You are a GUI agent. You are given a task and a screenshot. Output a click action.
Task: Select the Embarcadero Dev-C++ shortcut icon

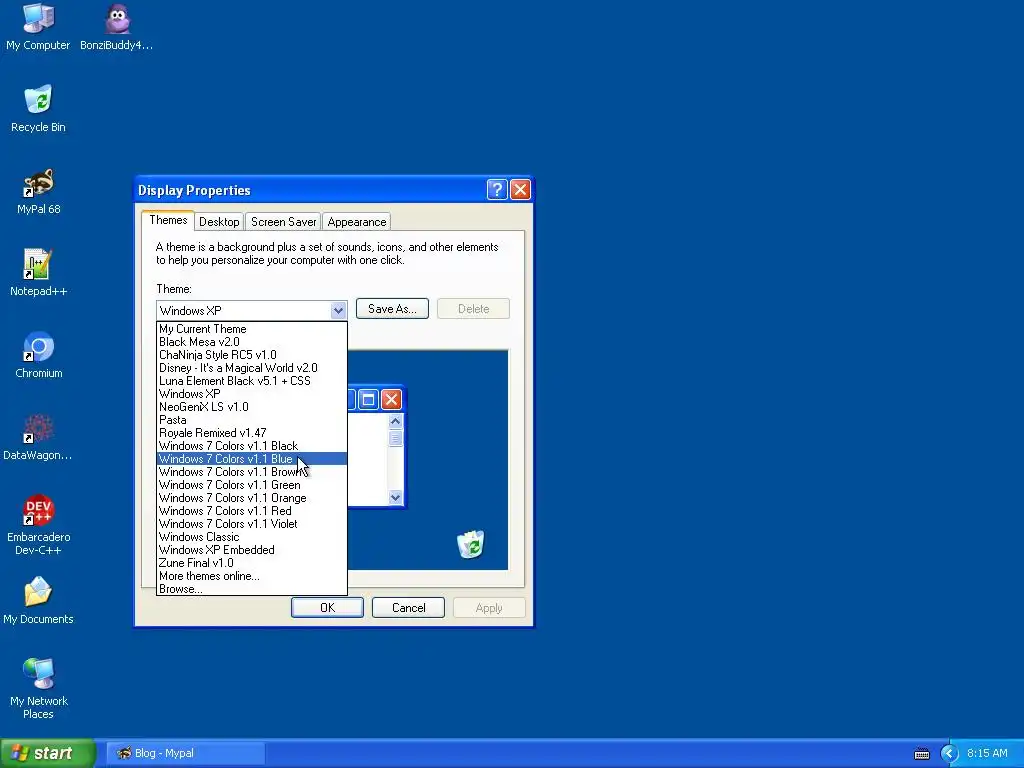click(x=39, y=525)
